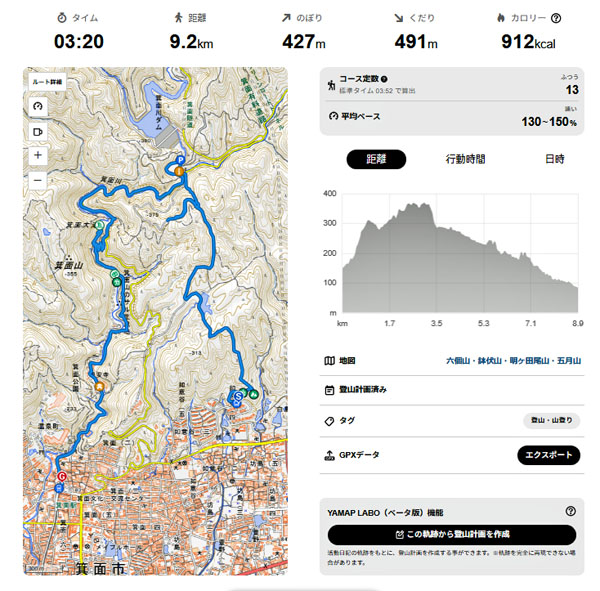
Task: Switch to the 行動時間 tab
Action: pyautogui.click(x=465, y=159)
